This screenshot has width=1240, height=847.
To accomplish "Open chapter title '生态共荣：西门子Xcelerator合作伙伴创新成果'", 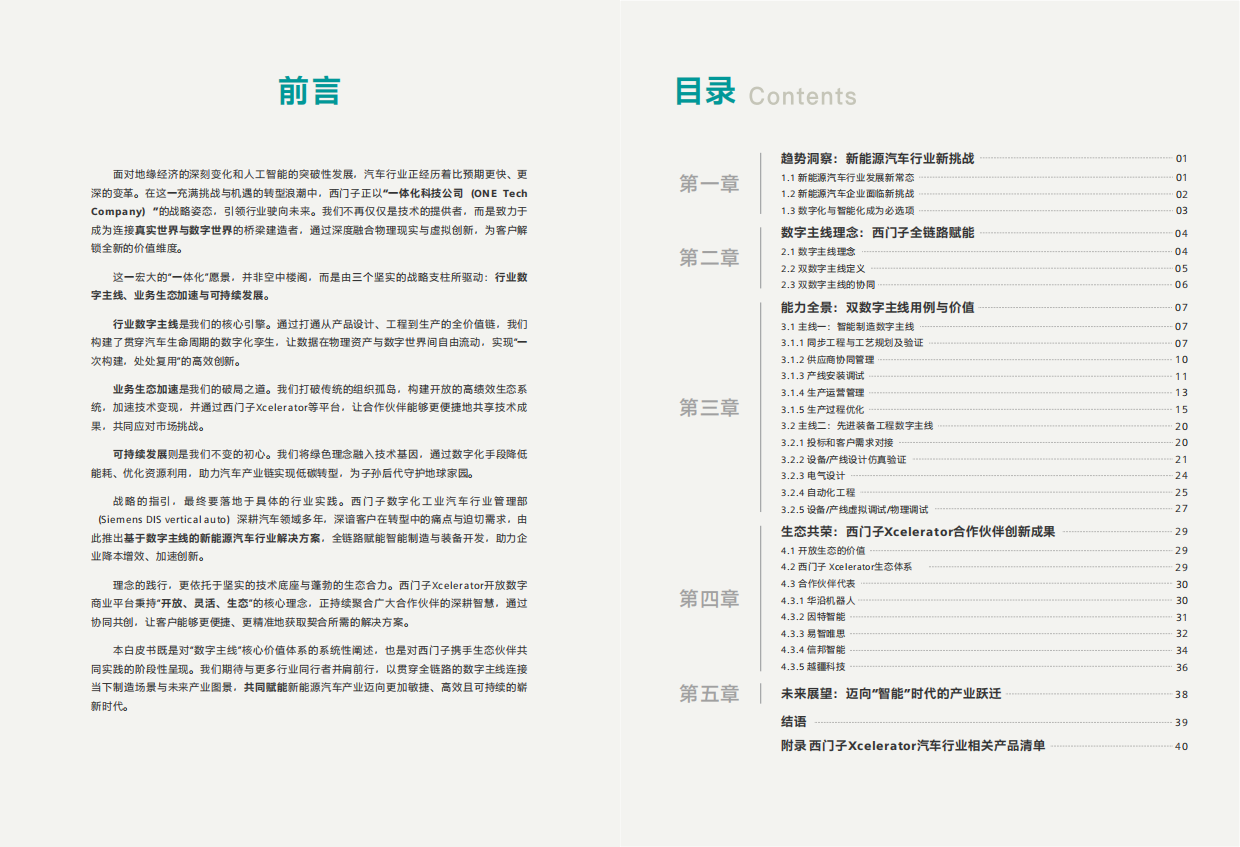I will 918,532.
